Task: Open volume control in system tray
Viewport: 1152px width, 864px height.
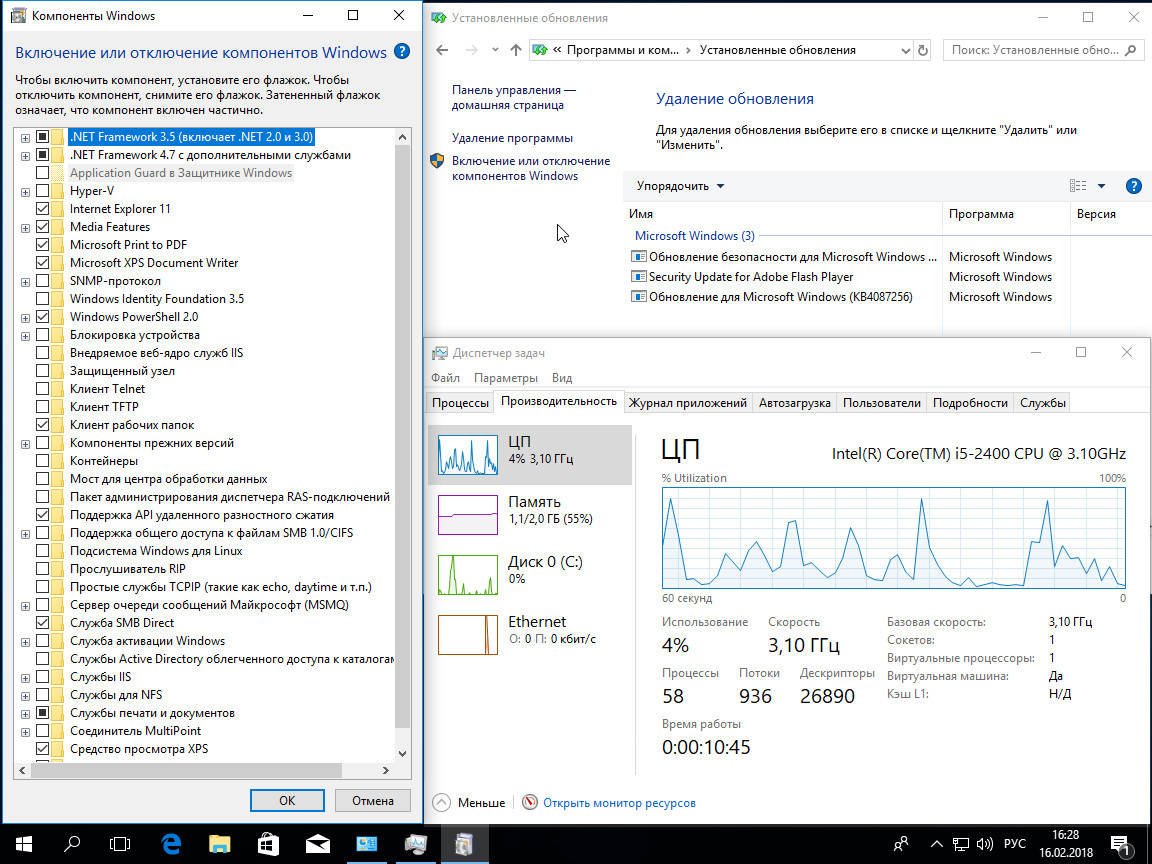Action: click(x=985, y=844)
